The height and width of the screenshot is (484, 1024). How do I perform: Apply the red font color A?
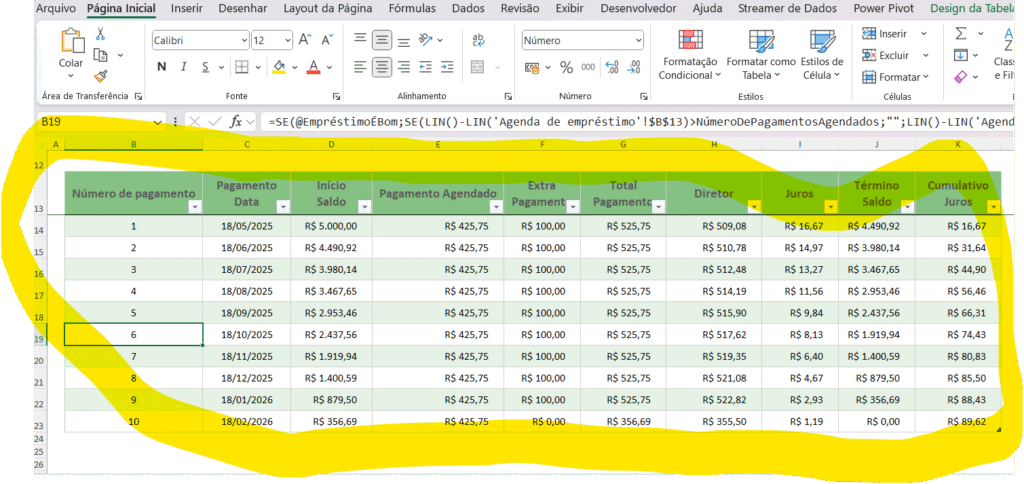click(x=313, y=67)
